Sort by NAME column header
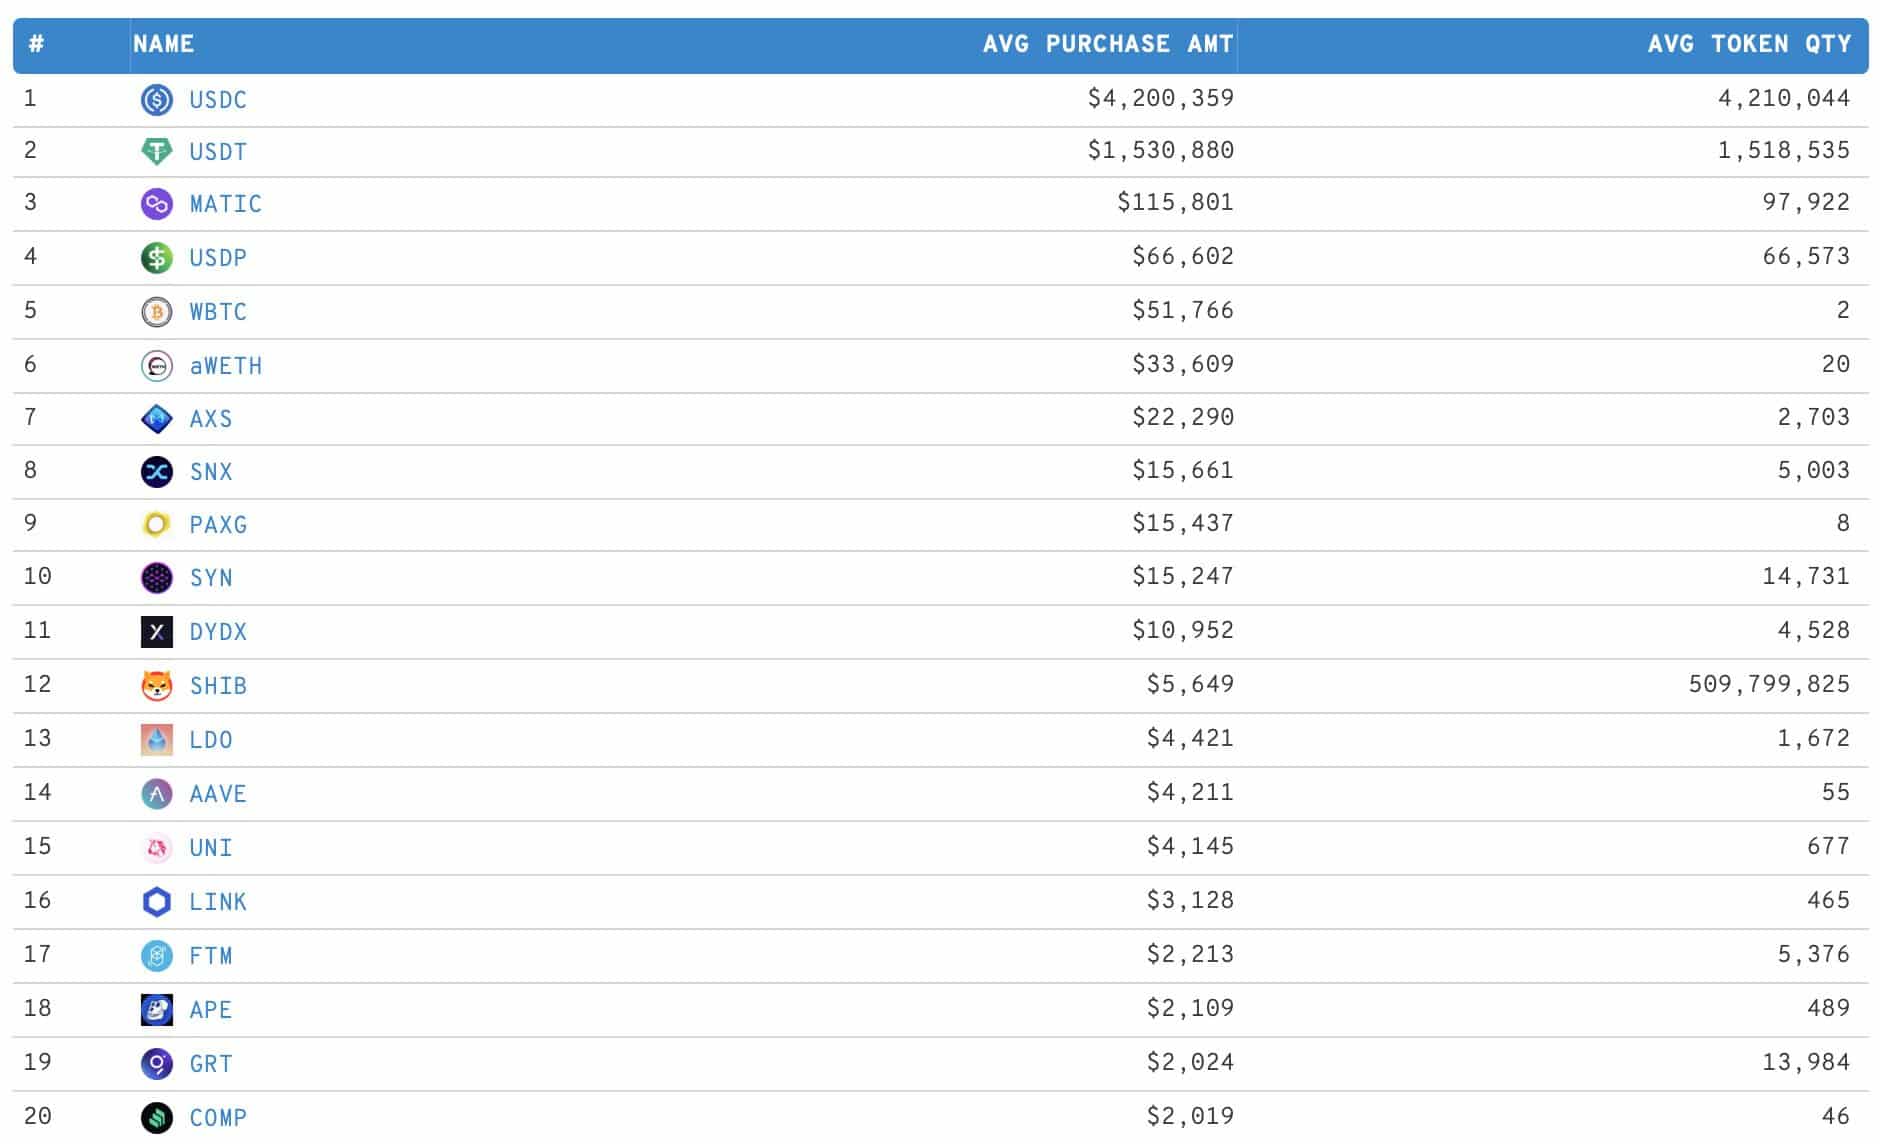 [164, 44]
